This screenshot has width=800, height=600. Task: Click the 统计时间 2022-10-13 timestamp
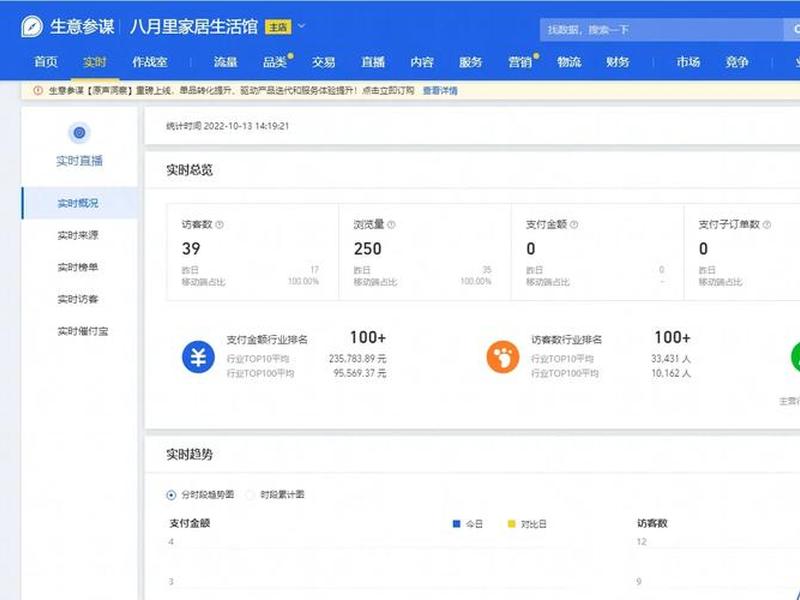pos(228,126)
